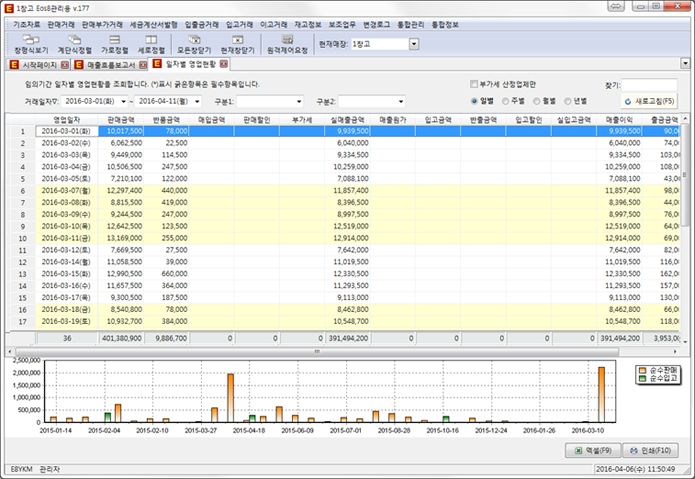Screen dimensions: 695x479
Task: Click the 판매금액 cell 13,169,000
Action: tap(121, 238)
